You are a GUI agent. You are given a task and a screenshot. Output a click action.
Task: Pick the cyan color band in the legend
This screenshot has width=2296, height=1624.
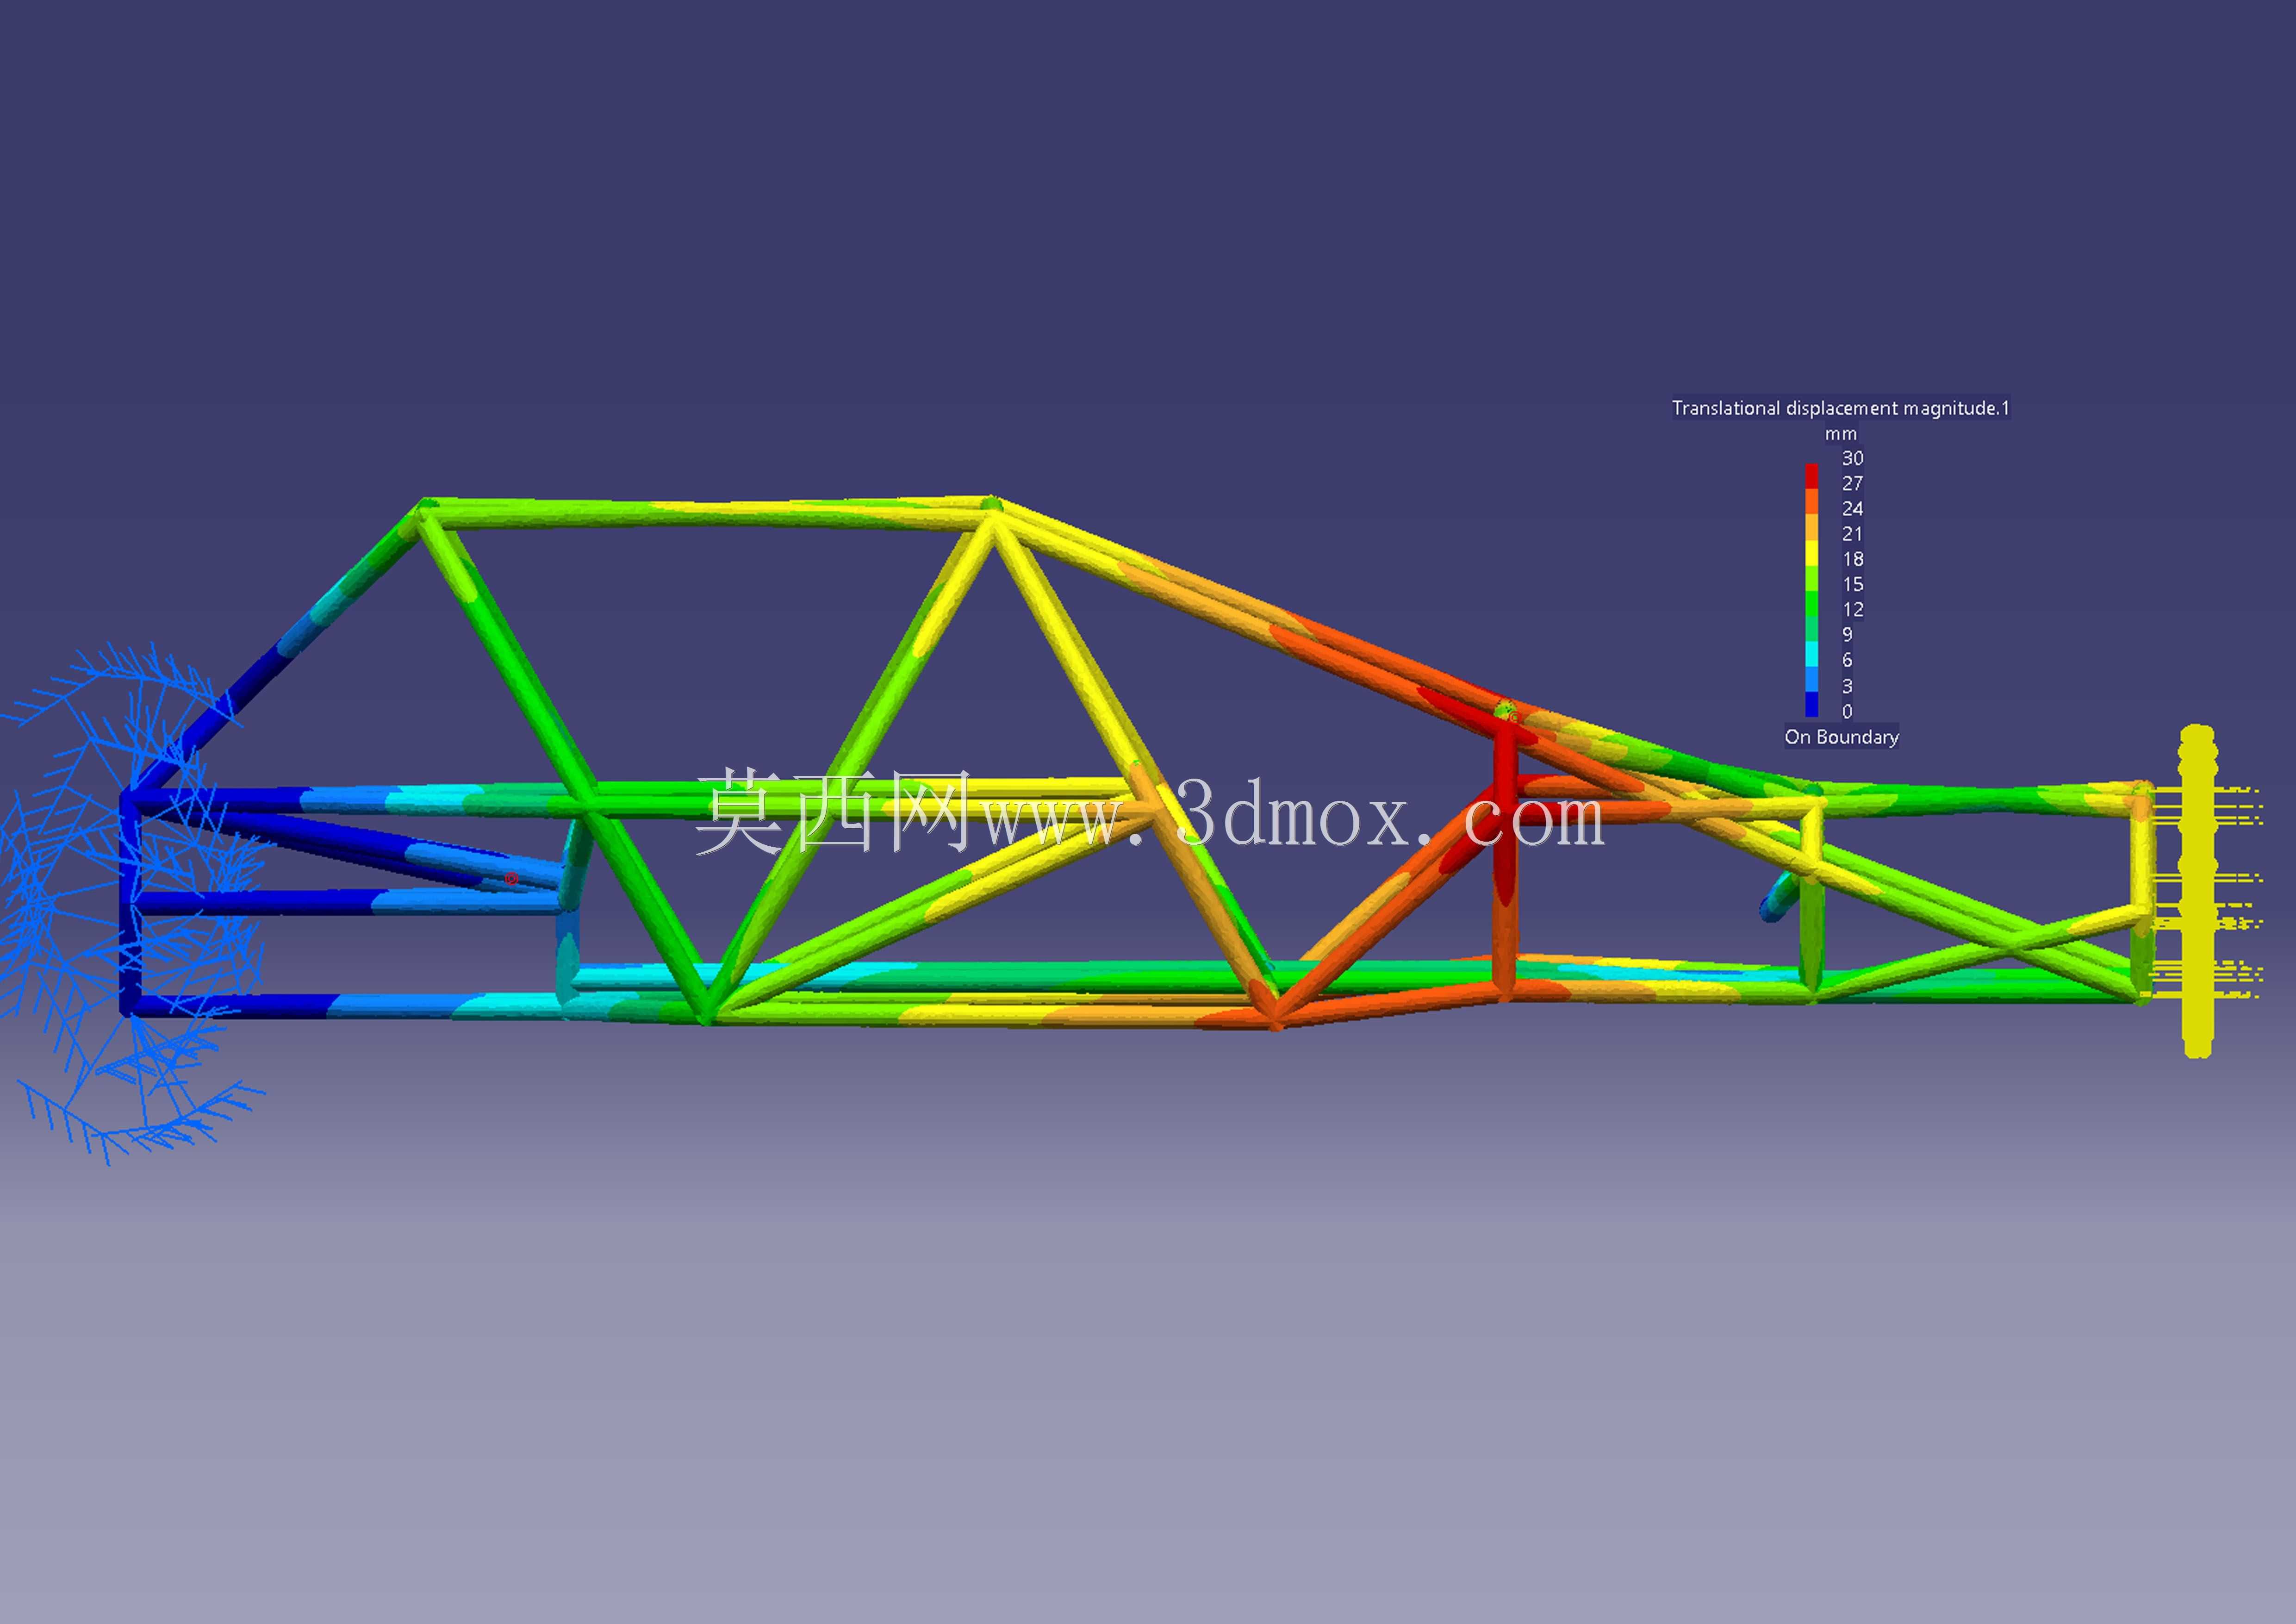pos(1812,654)
